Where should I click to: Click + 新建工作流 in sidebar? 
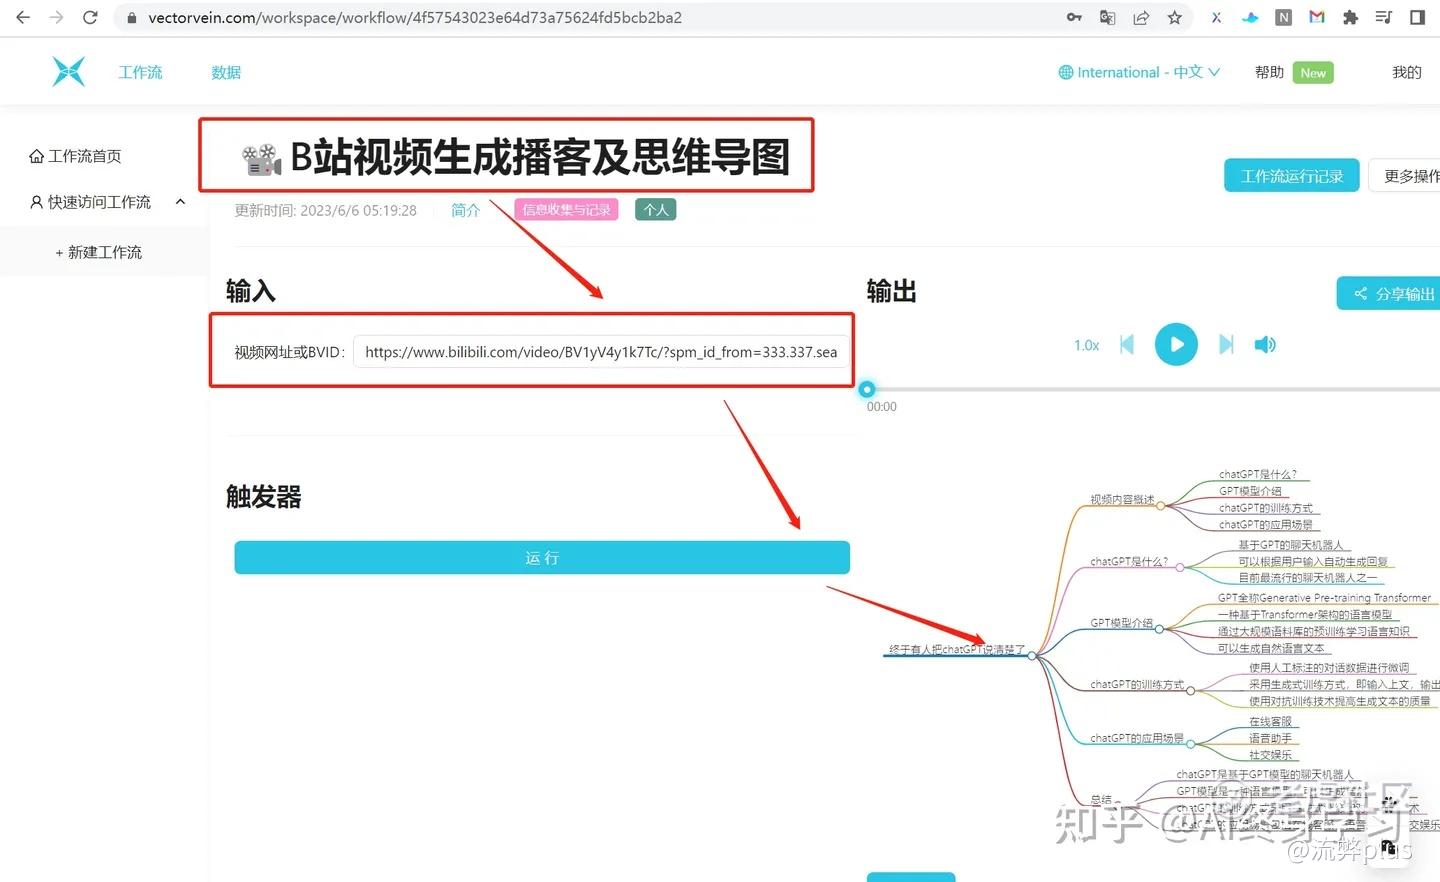tap(98, 252)
